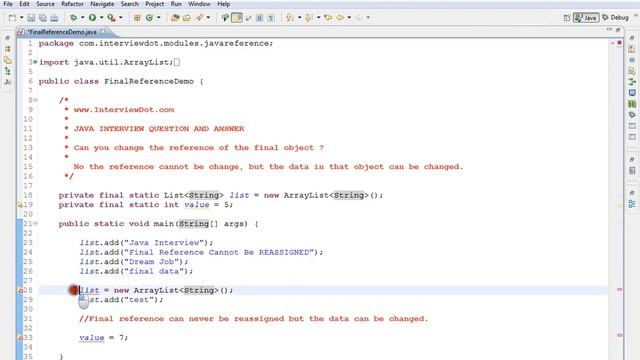The width and height of the screenshot is (640, 360).
Task: Click the Run External Tools icon
Action: tap(111, 18)
